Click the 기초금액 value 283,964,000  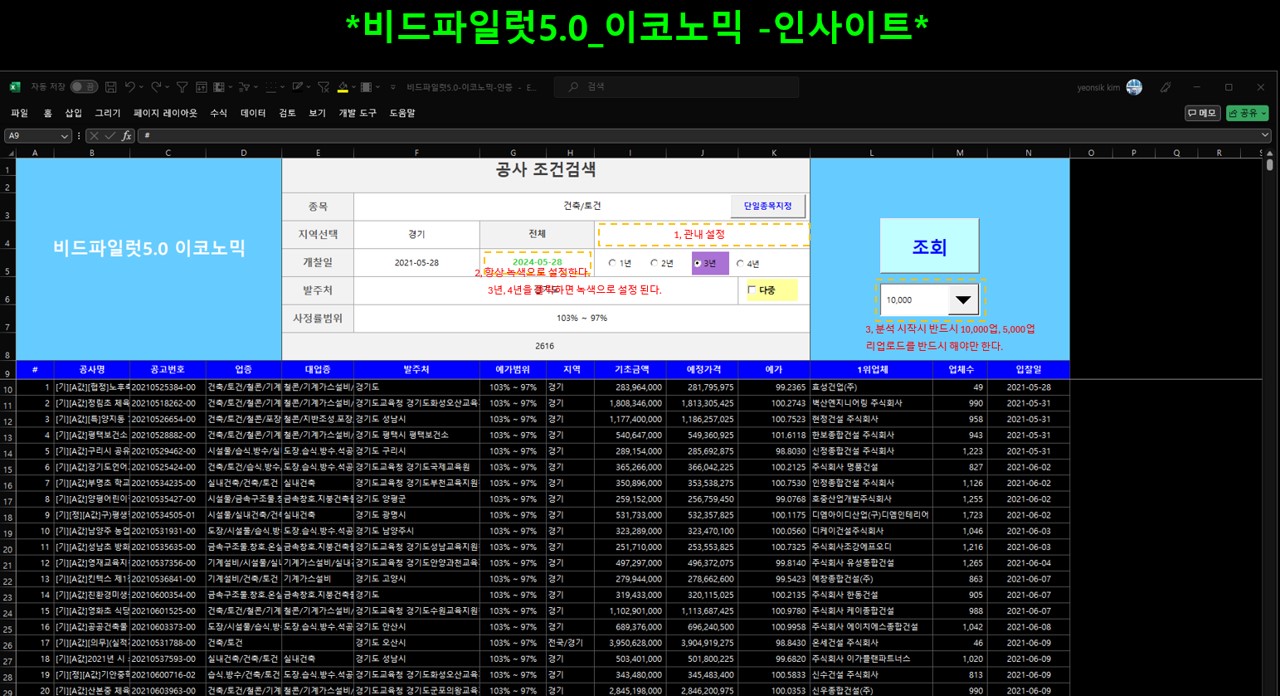[x=630, y=387]
